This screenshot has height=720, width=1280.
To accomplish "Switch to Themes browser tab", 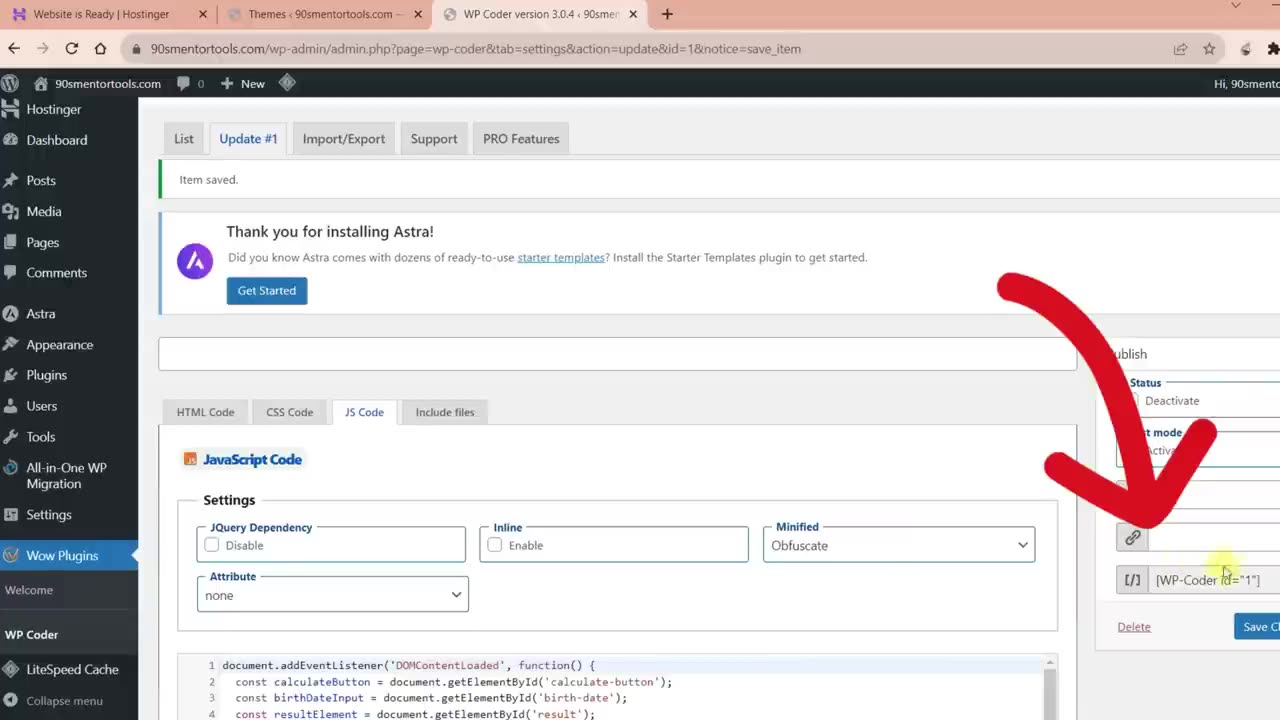I will (x=325, y=14).
